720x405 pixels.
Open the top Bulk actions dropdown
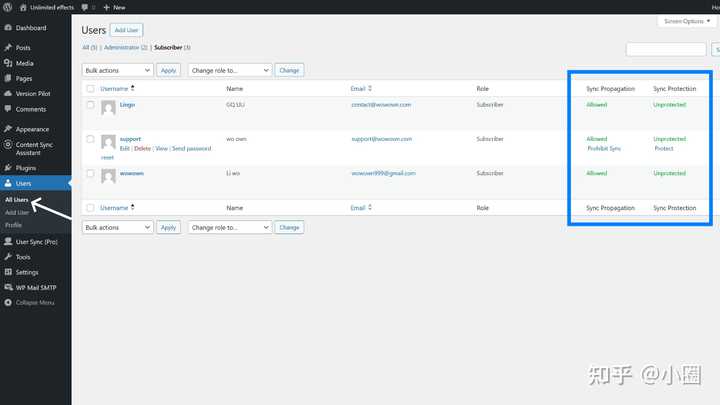tap(117, 70)
